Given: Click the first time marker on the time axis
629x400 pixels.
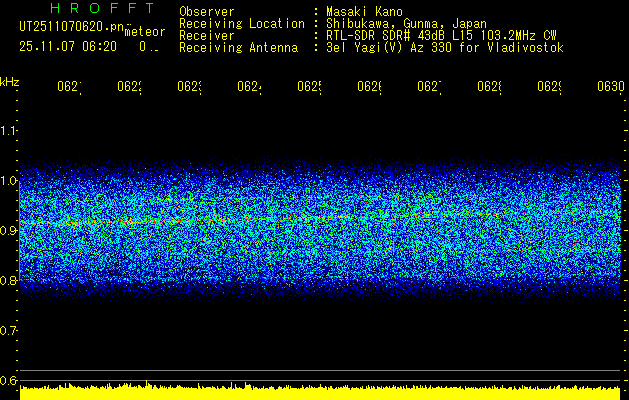Looking at the screenshot, I should point(69,87).
